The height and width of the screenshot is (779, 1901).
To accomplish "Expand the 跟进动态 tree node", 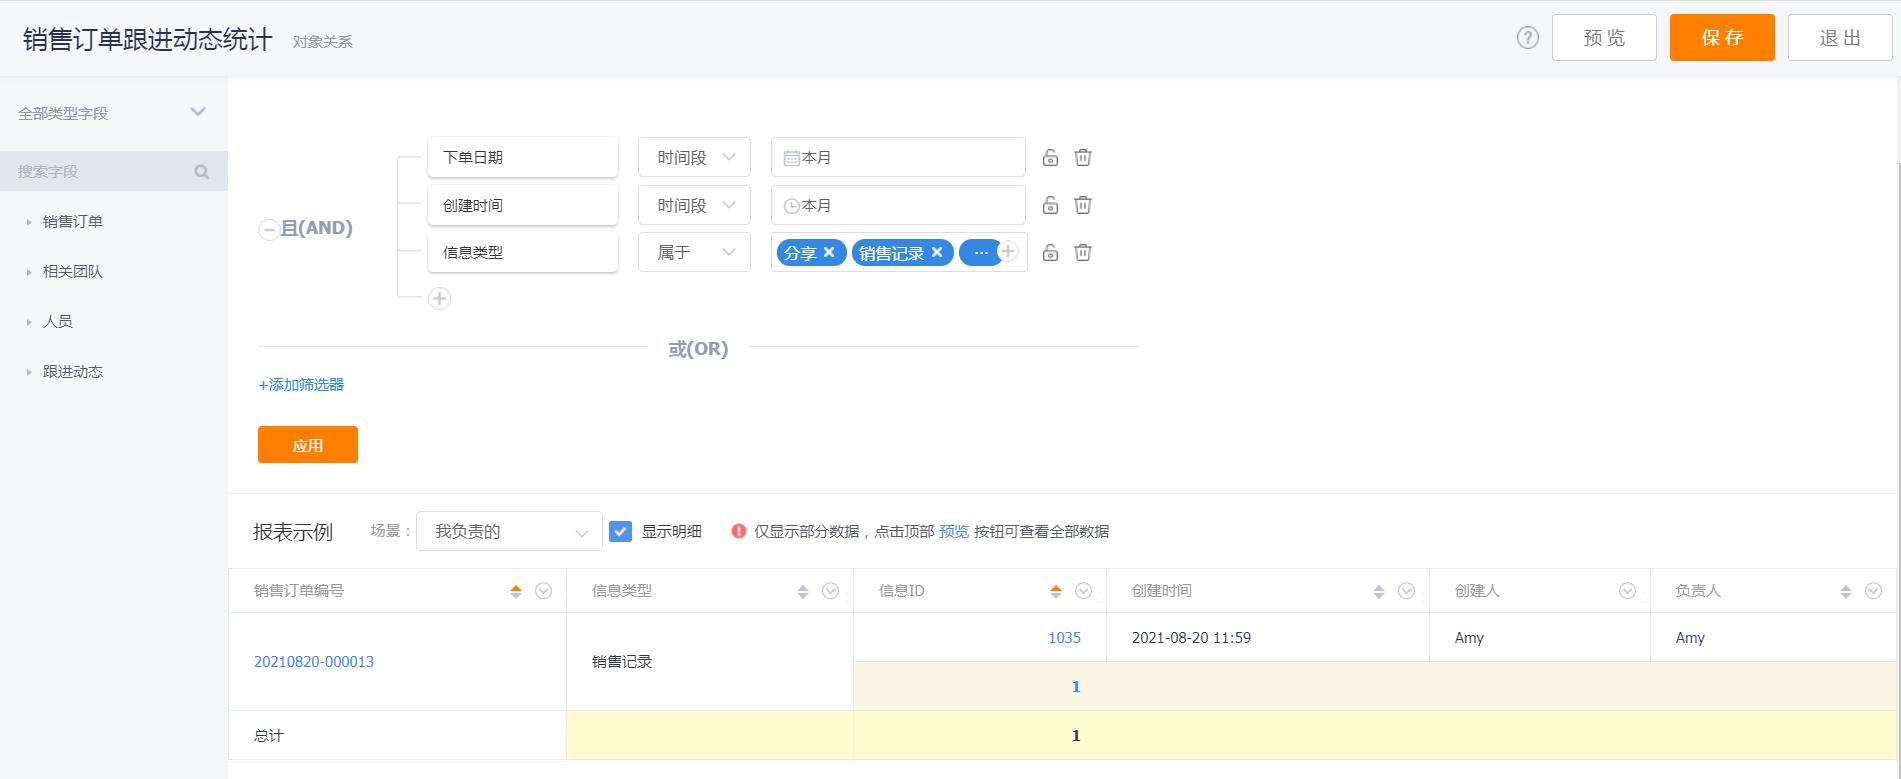I will (x=29, y=372).
